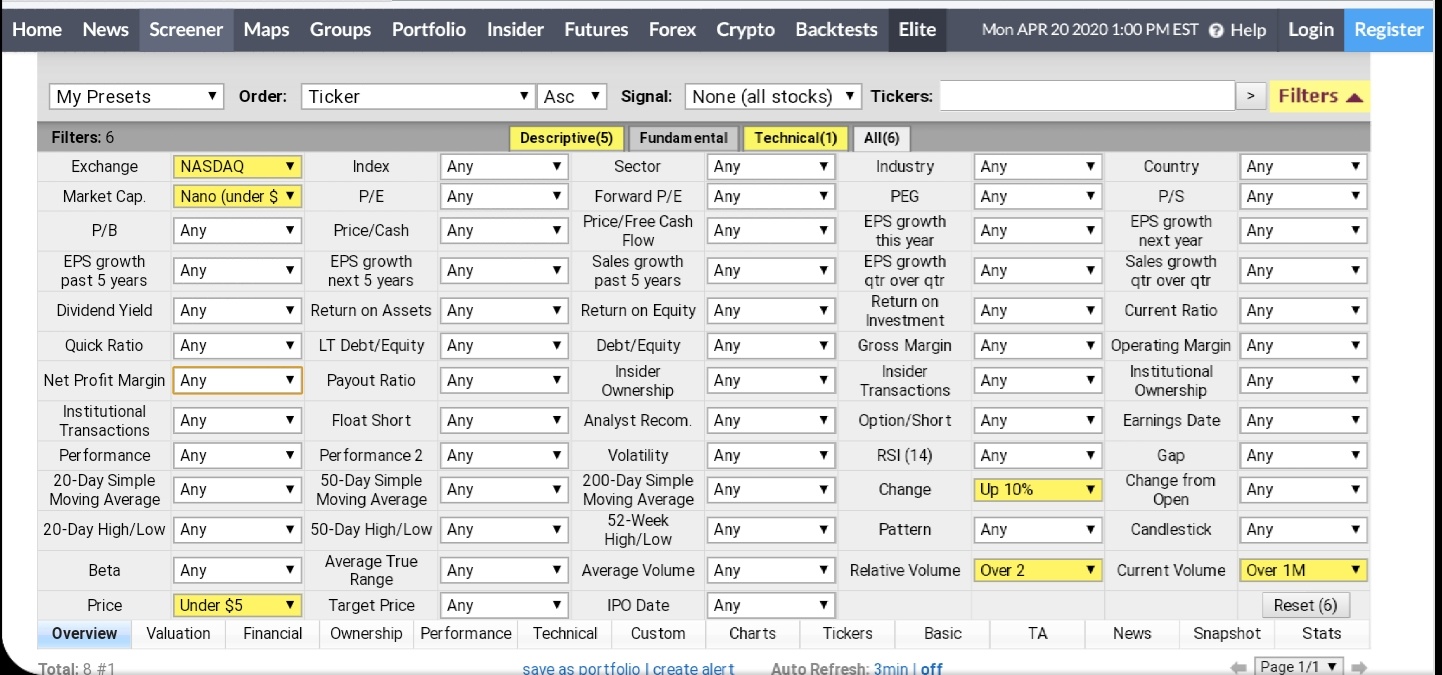Click the Help question-mark icon
Screen dimensions: 1442x675
click(1216, 30)
